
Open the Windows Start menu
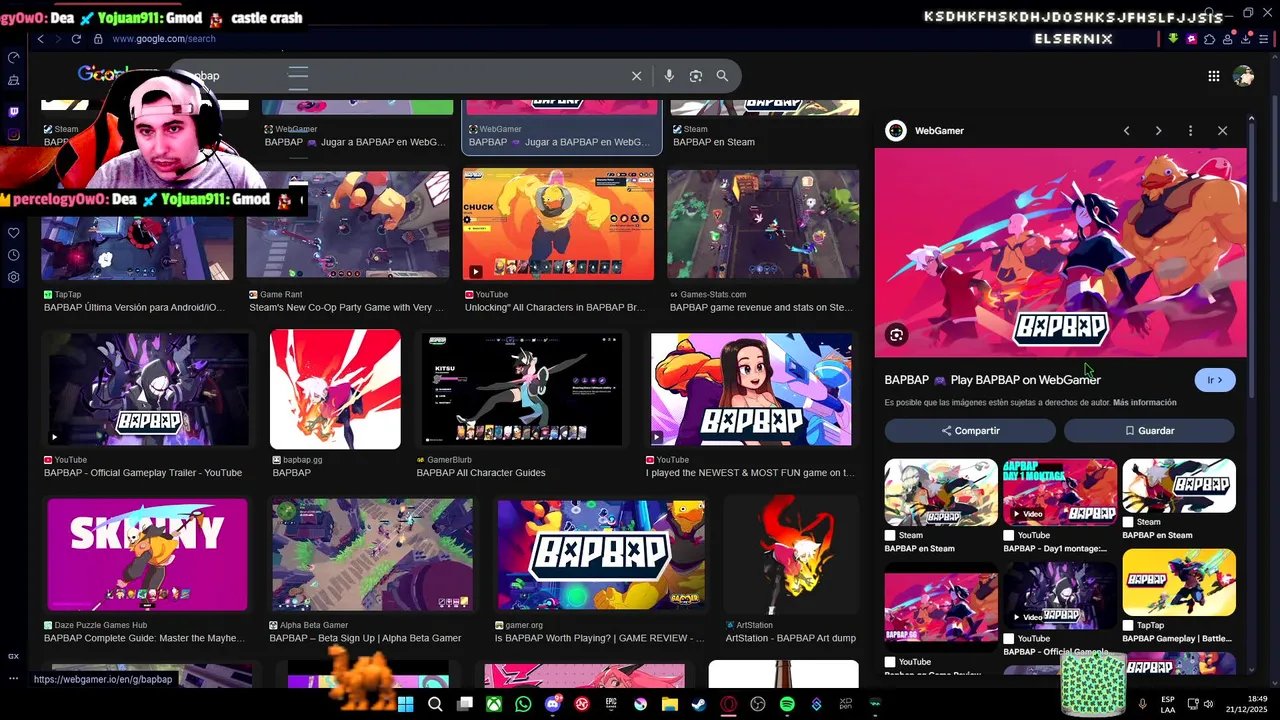[405, 704]
